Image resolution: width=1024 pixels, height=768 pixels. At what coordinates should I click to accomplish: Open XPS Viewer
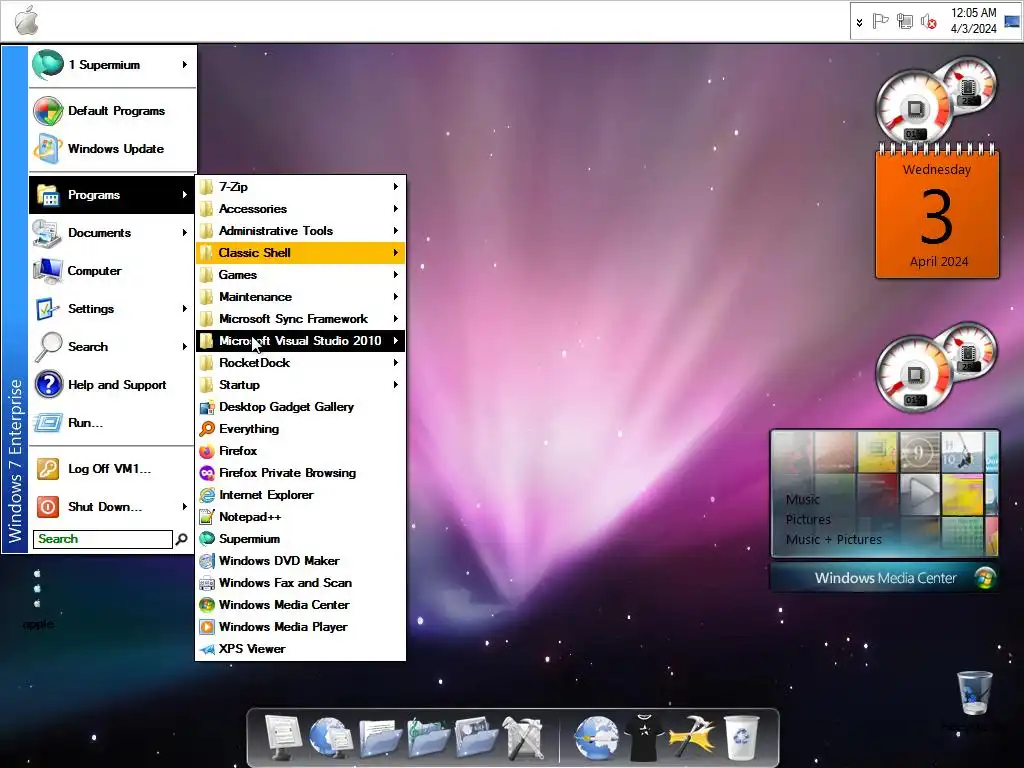tap(300, 648)
